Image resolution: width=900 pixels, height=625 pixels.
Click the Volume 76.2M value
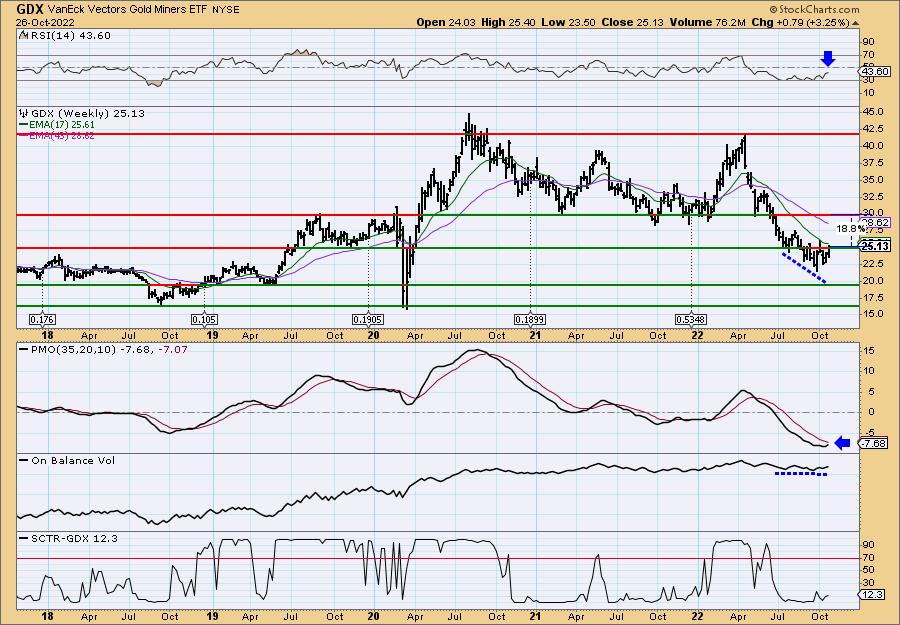coord(707,23)
